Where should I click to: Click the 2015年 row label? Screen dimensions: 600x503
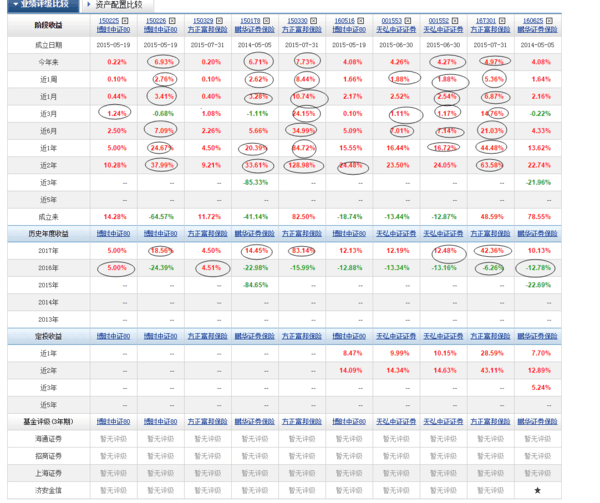49,285
